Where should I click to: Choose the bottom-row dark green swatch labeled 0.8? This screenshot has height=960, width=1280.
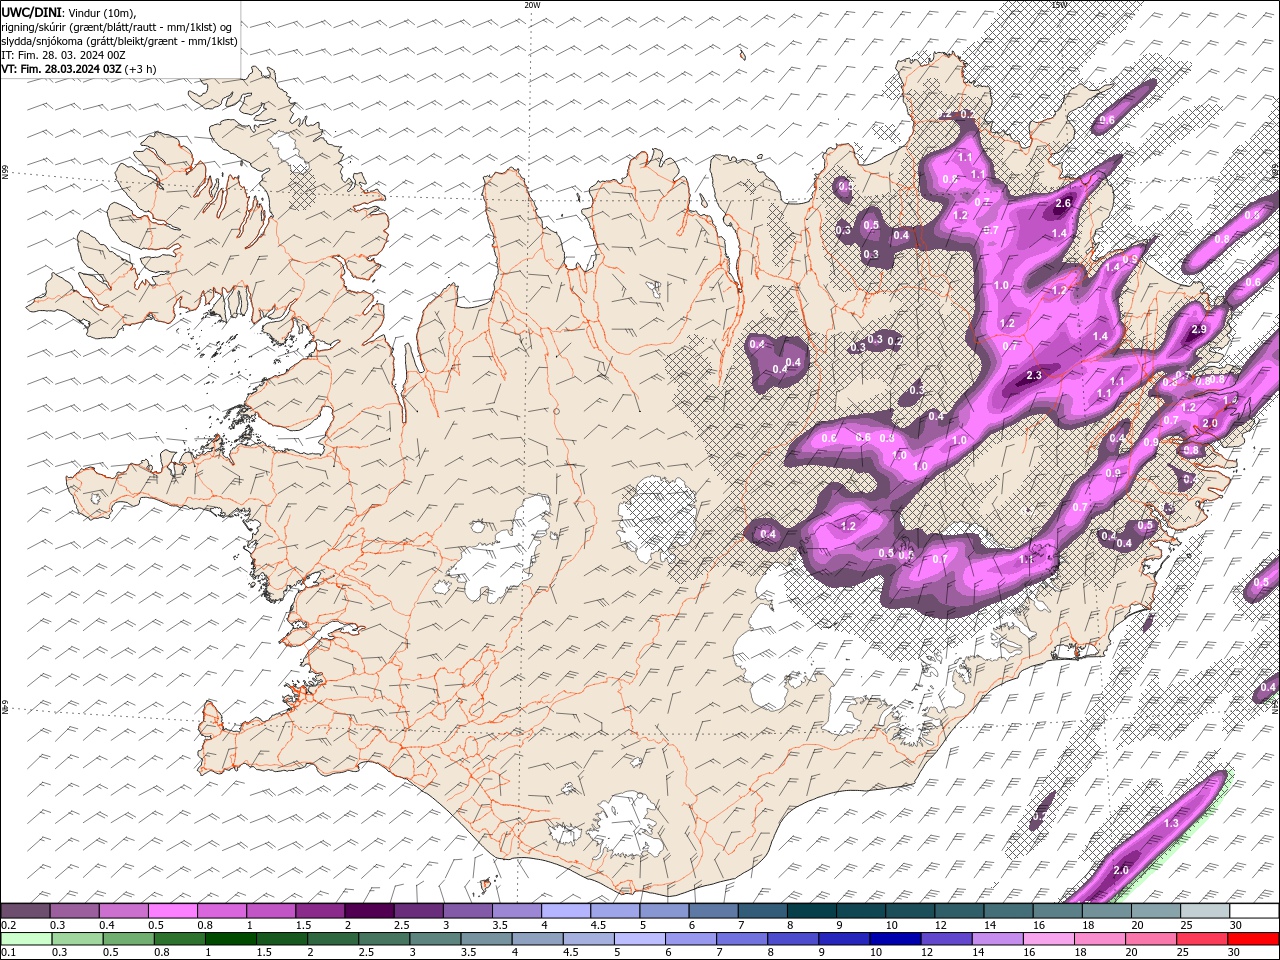coord(180,939)
